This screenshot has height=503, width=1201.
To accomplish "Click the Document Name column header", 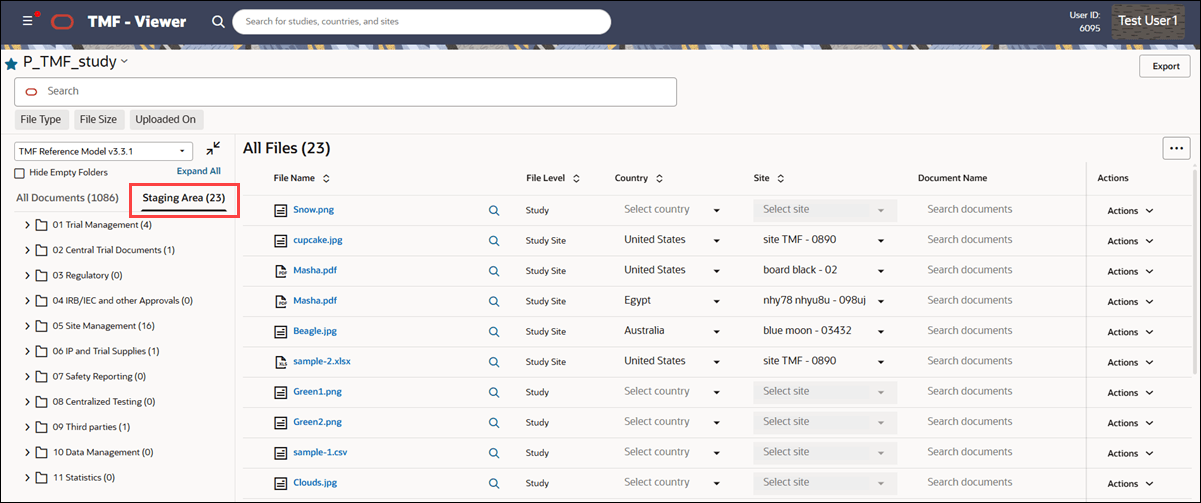I will tap(952, 178).
